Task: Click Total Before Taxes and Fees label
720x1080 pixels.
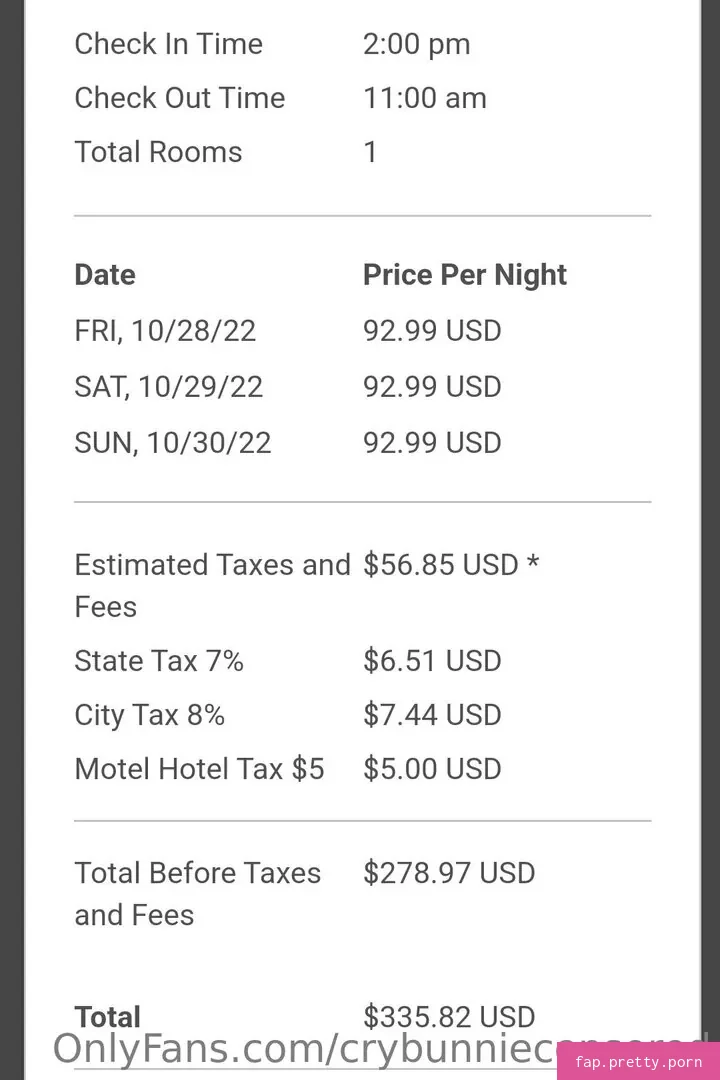Action: click(198, 894)
